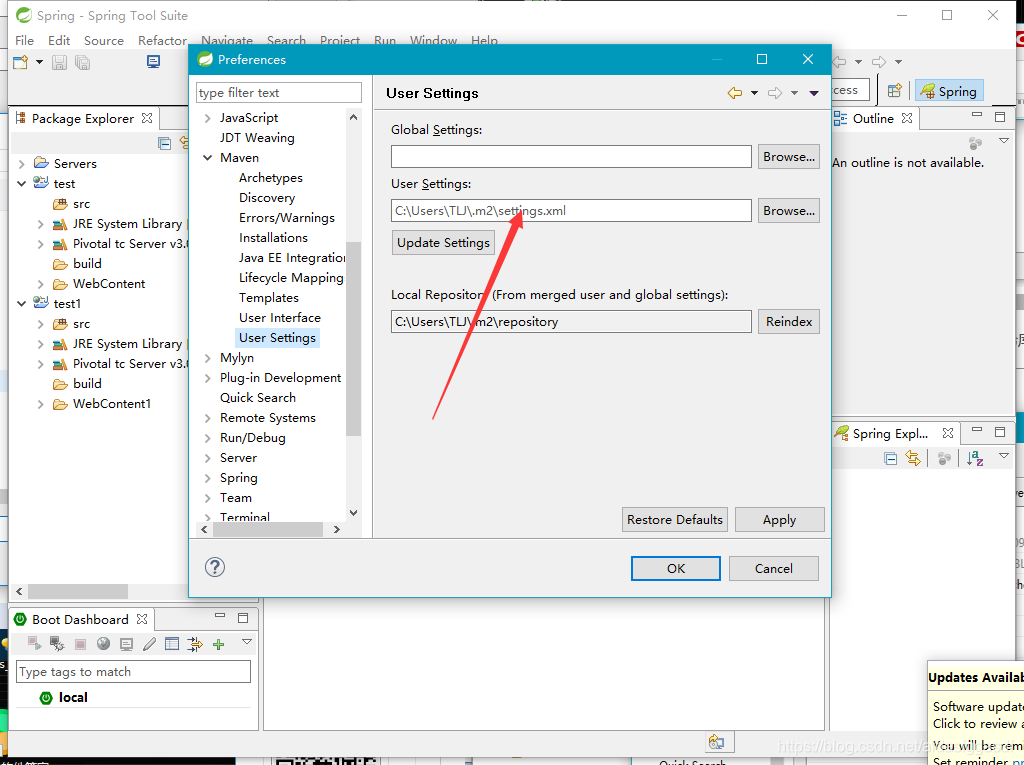Click Boot Dashboard start app icon
The height and width of the screenshot is (765, 1024).
pyautogui.click(x=34, y=643)
